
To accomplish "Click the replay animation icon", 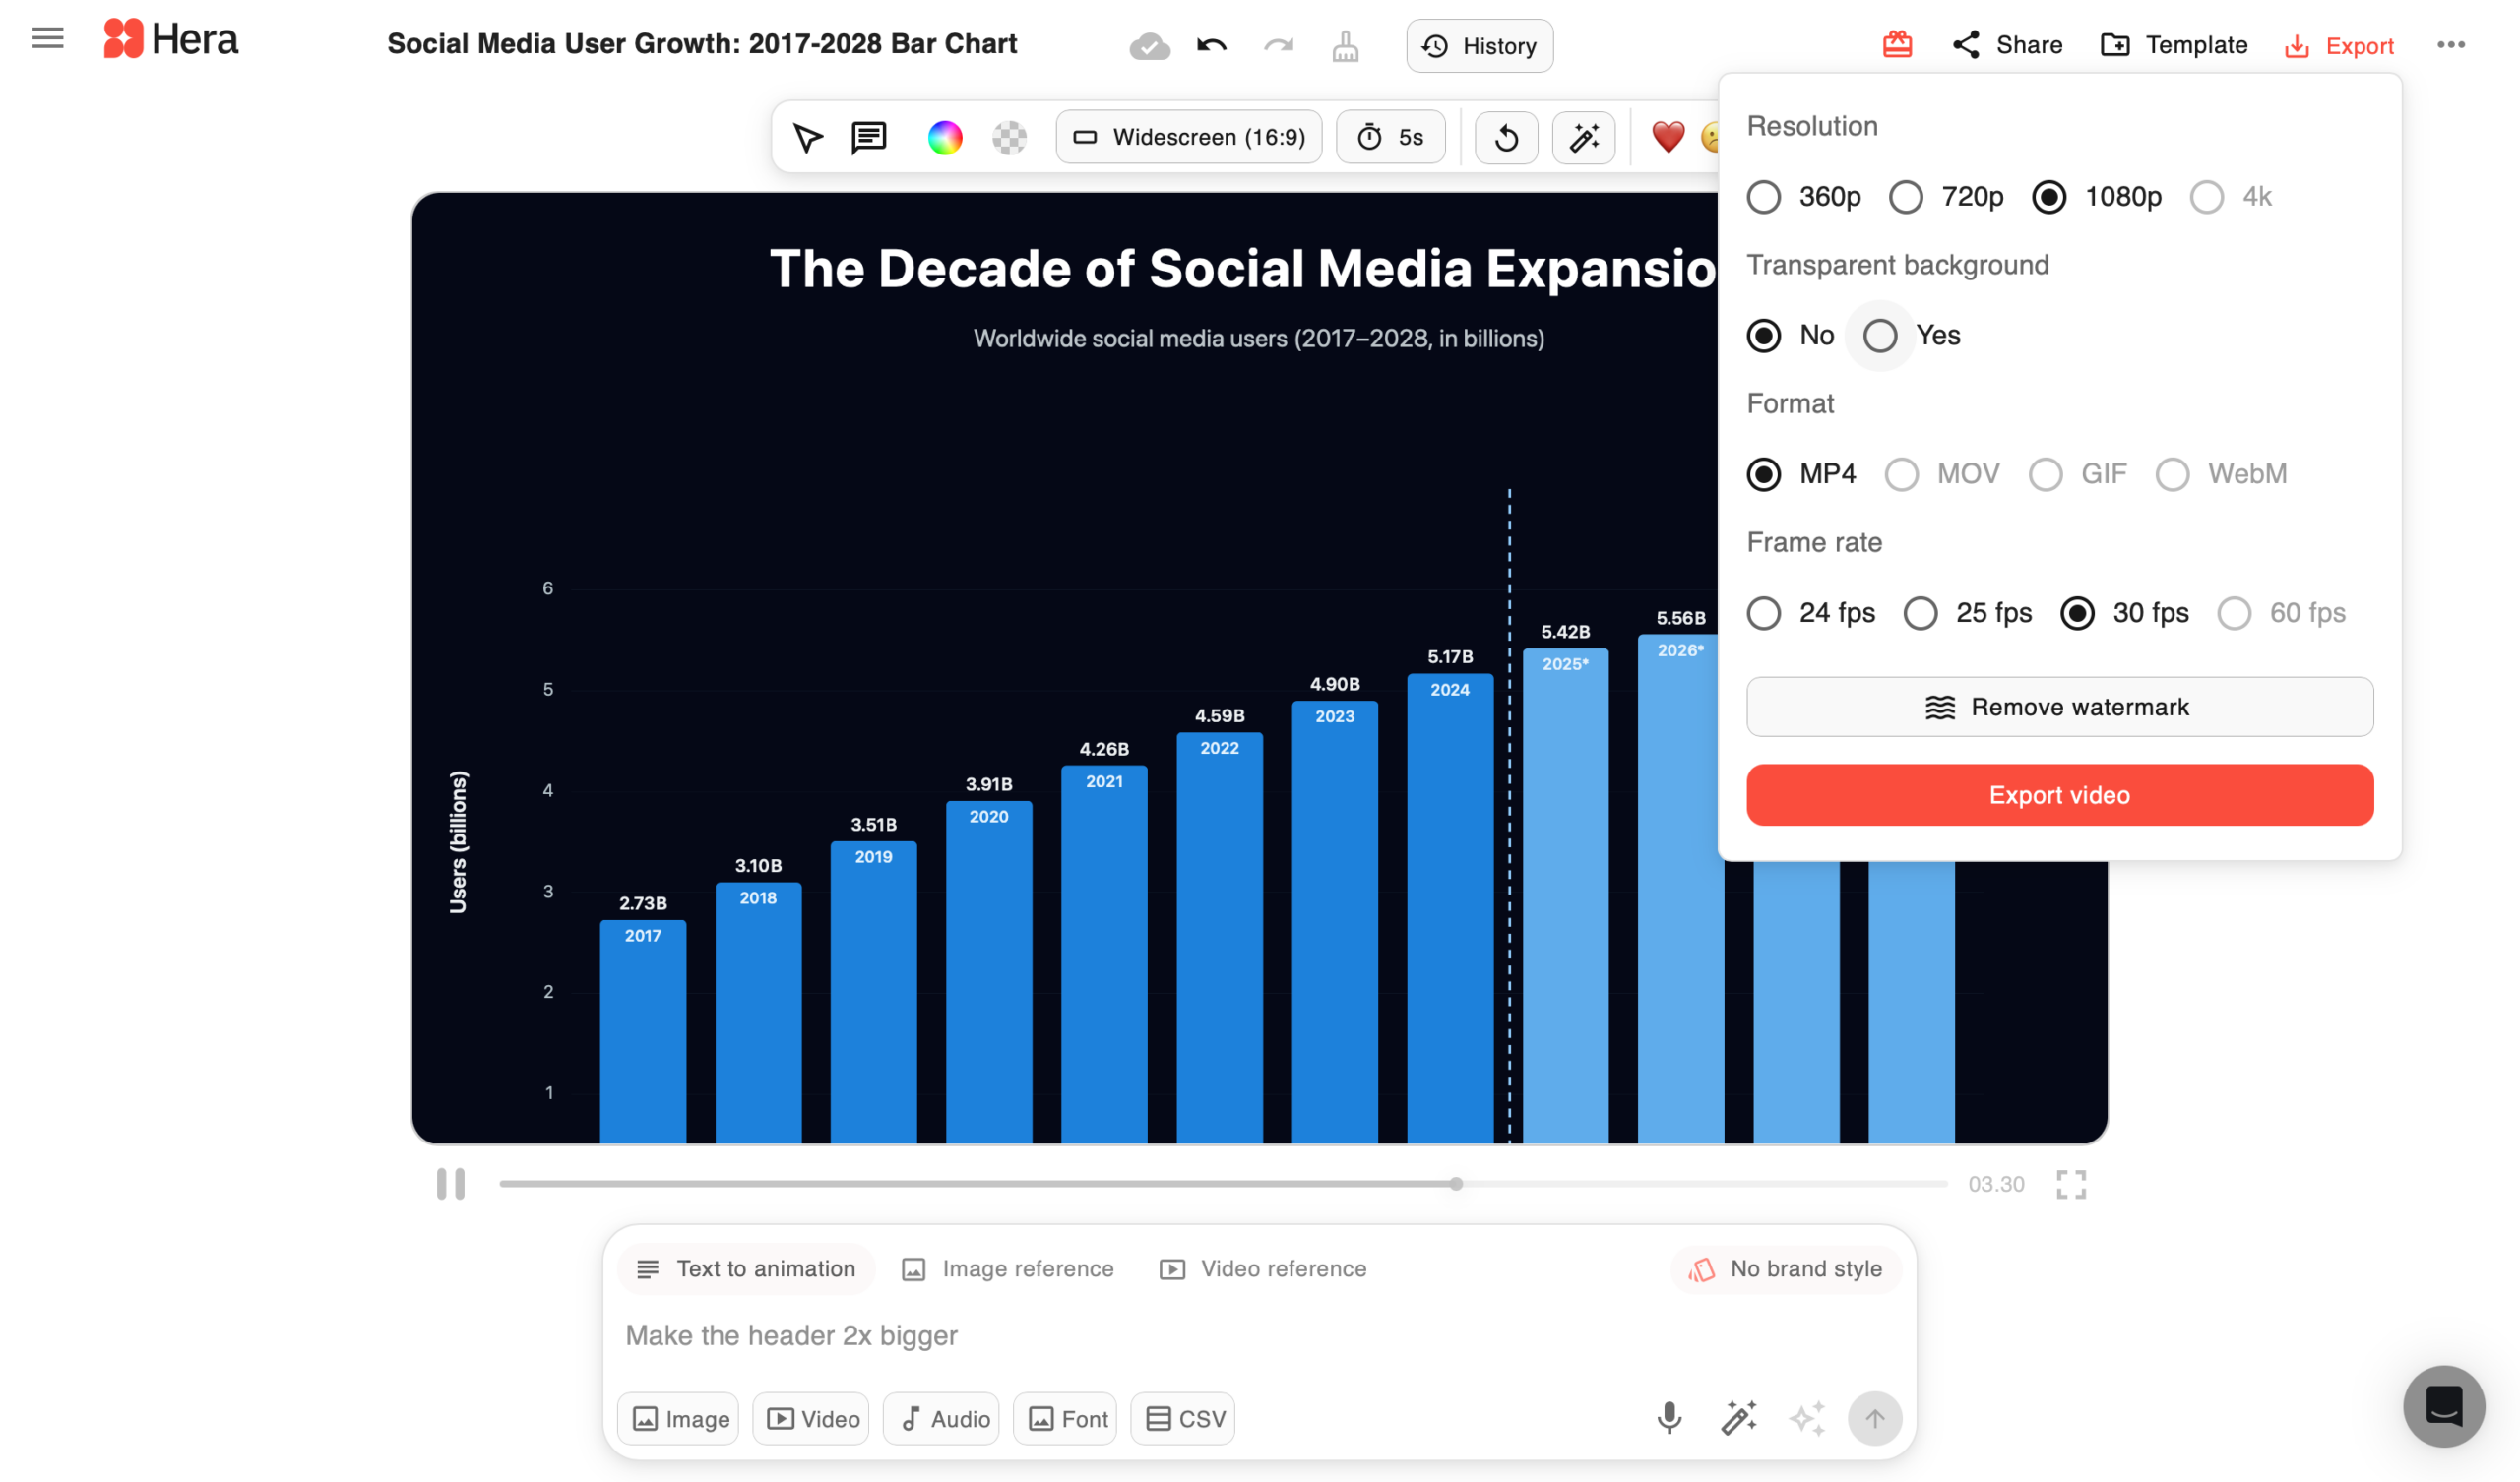I will tap(1506, 137).
